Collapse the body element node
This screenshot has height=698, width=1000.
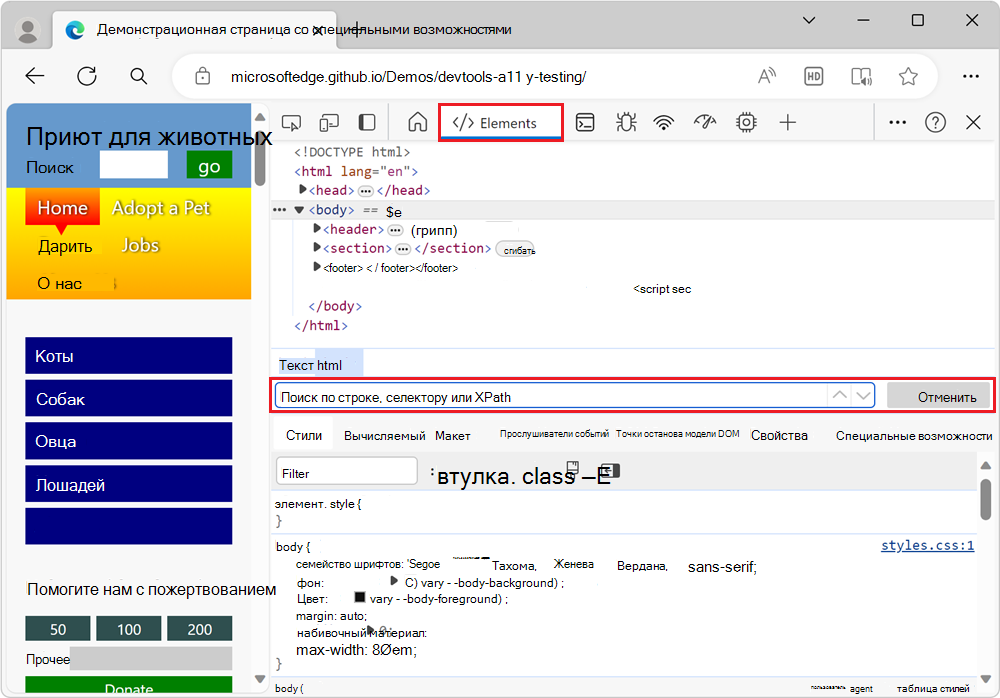(298, 210)
